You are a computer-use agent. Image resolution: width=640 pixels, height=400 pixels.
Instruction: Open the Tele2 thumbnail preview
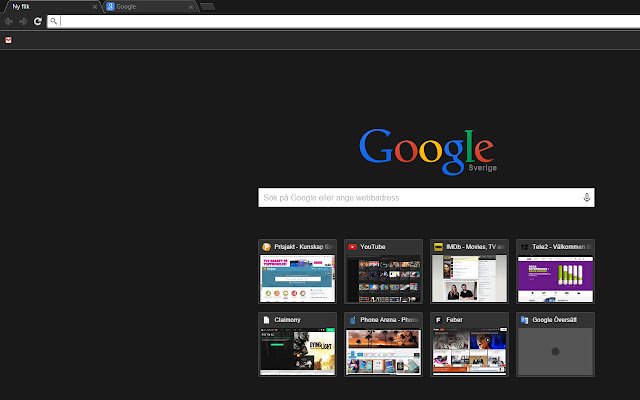[556, 279]
